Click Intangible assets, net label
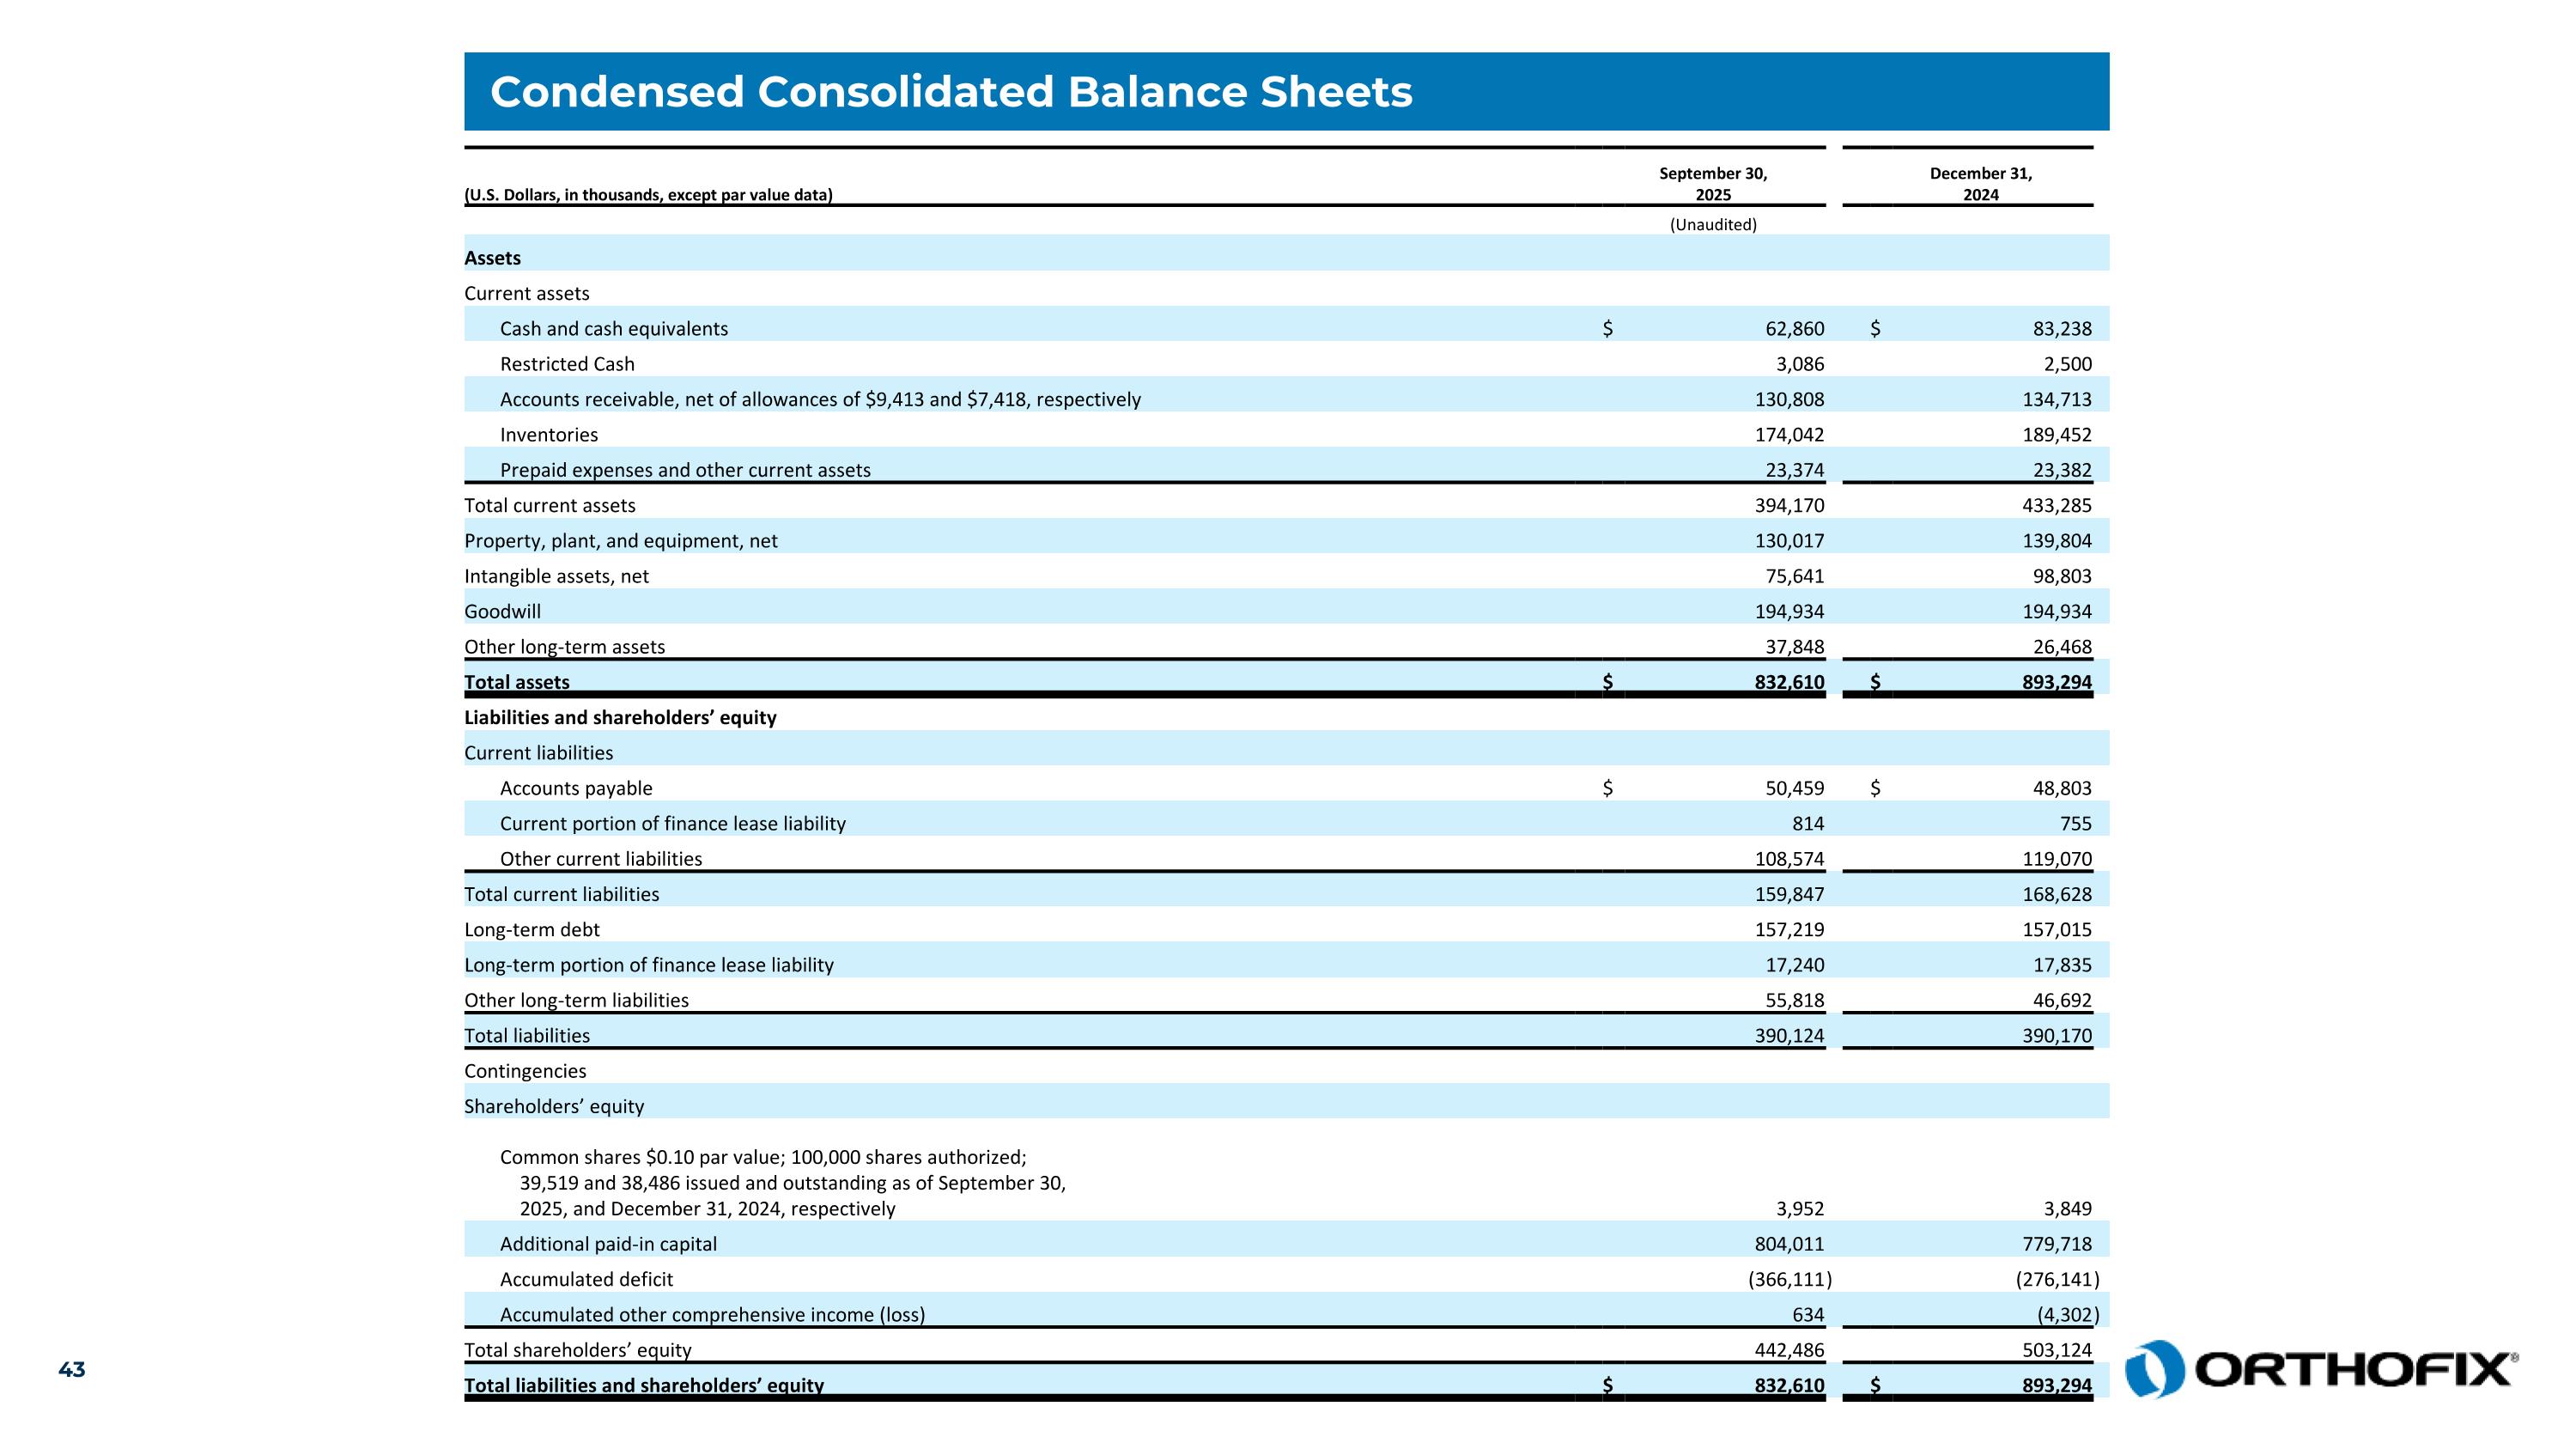The width and height of the screenshot is (2576, 1449). [556, 576]
